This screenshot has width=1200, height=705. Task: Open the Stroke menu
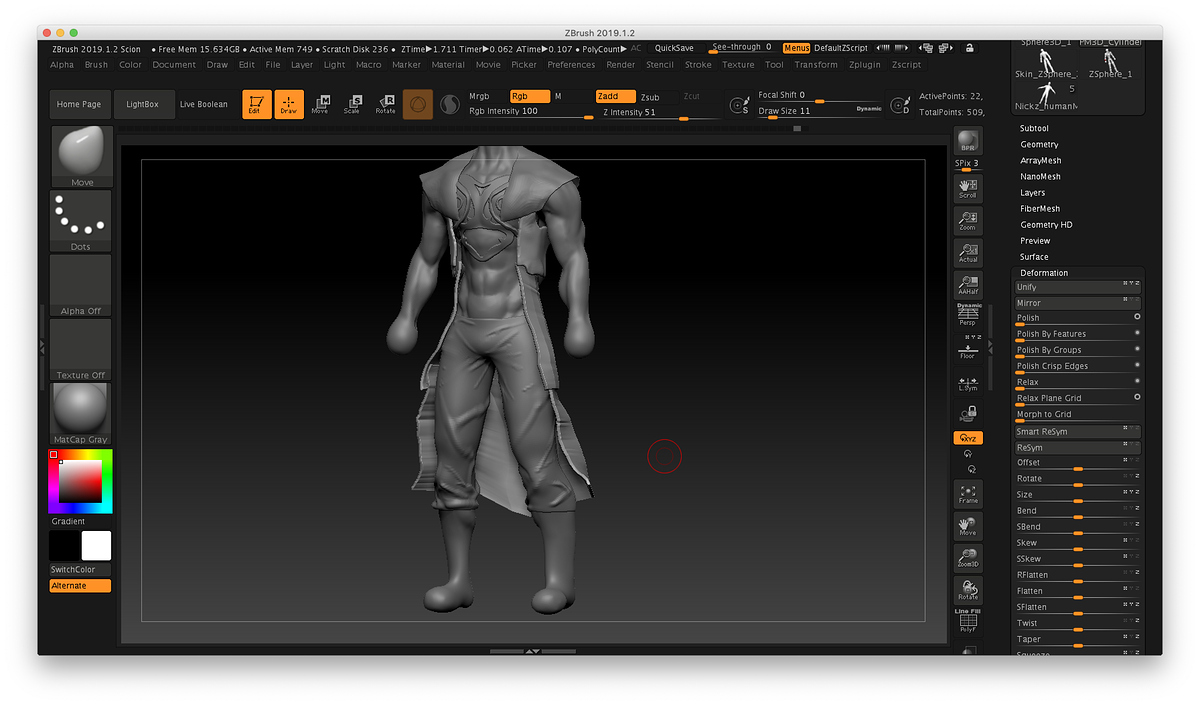coord(698,64)
